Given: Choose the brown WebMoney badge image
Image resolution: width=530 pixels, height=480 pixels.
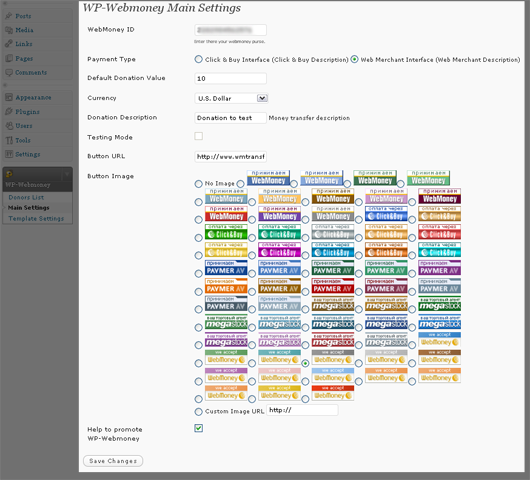Looking at the screenshot, I should point(333,196).
